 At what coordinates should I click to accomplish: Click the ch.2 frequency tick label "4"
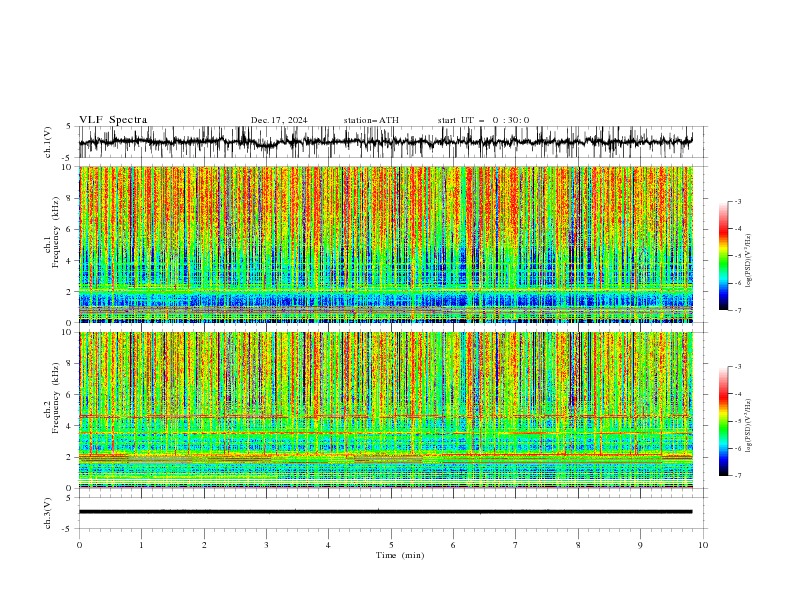coord(71,426)
